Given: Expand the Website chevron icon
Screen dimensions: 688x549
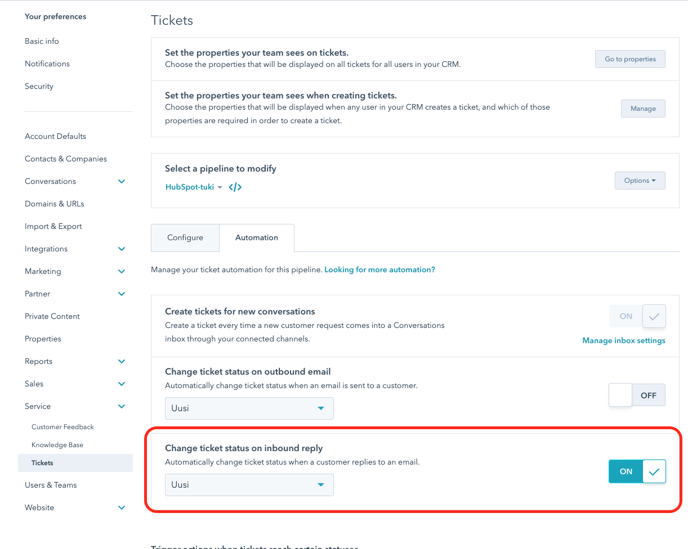Looking at the screenshot, I should coord(122,508).
